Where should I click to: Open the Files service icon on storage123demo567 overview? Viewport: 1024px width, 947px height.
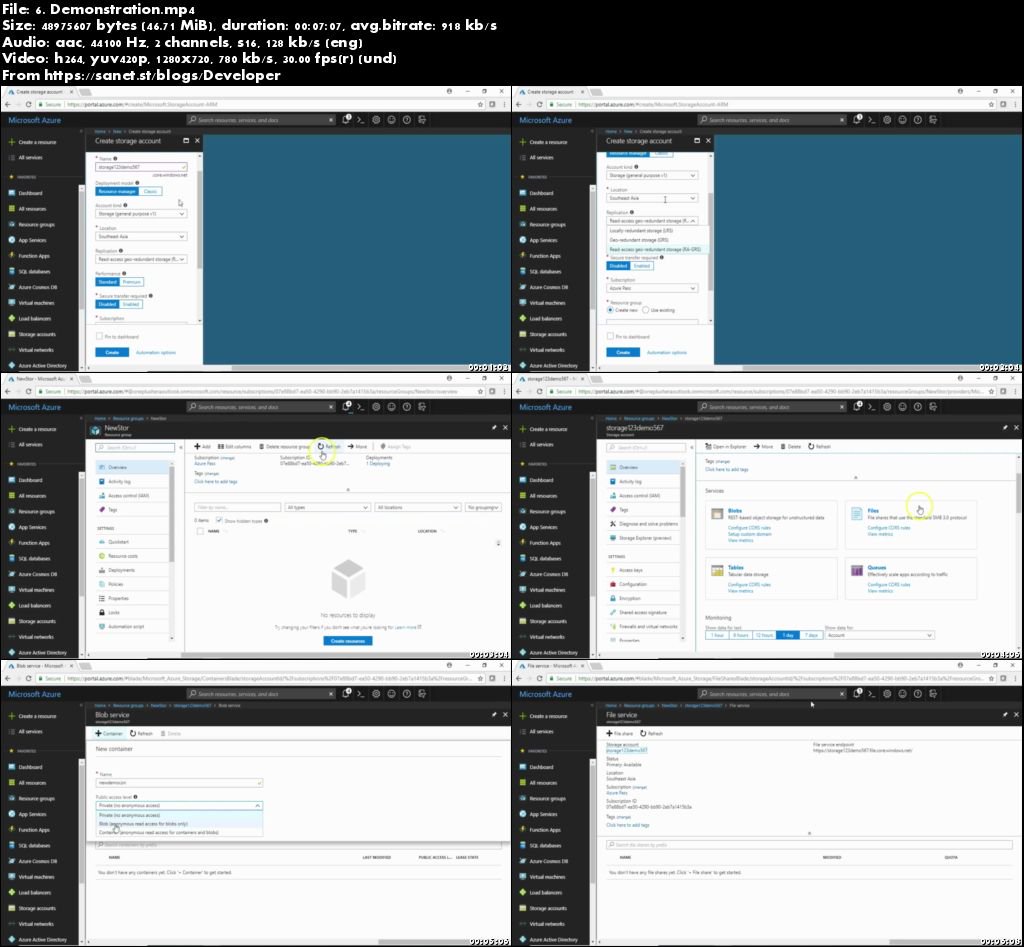point(856,514)
